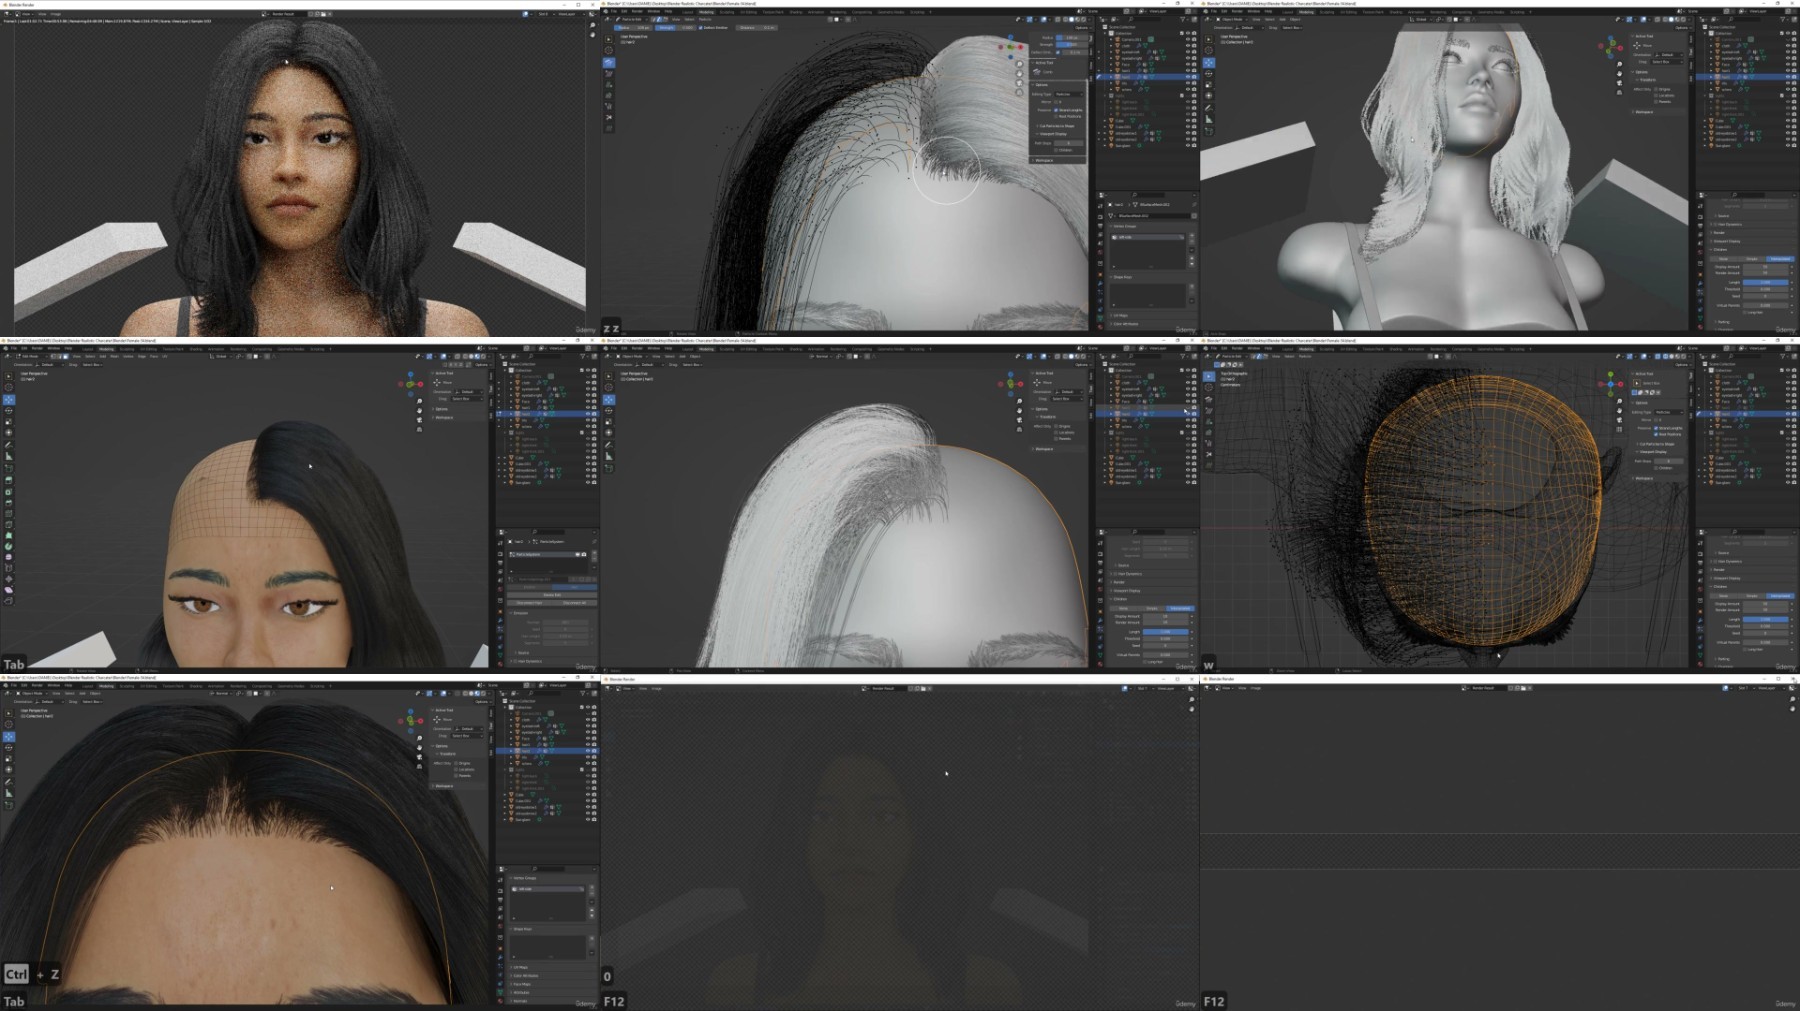The image size is (1800, 1011).
Task: Open the Mesh menu in the Edit Mode window
Action: [115, 356]
